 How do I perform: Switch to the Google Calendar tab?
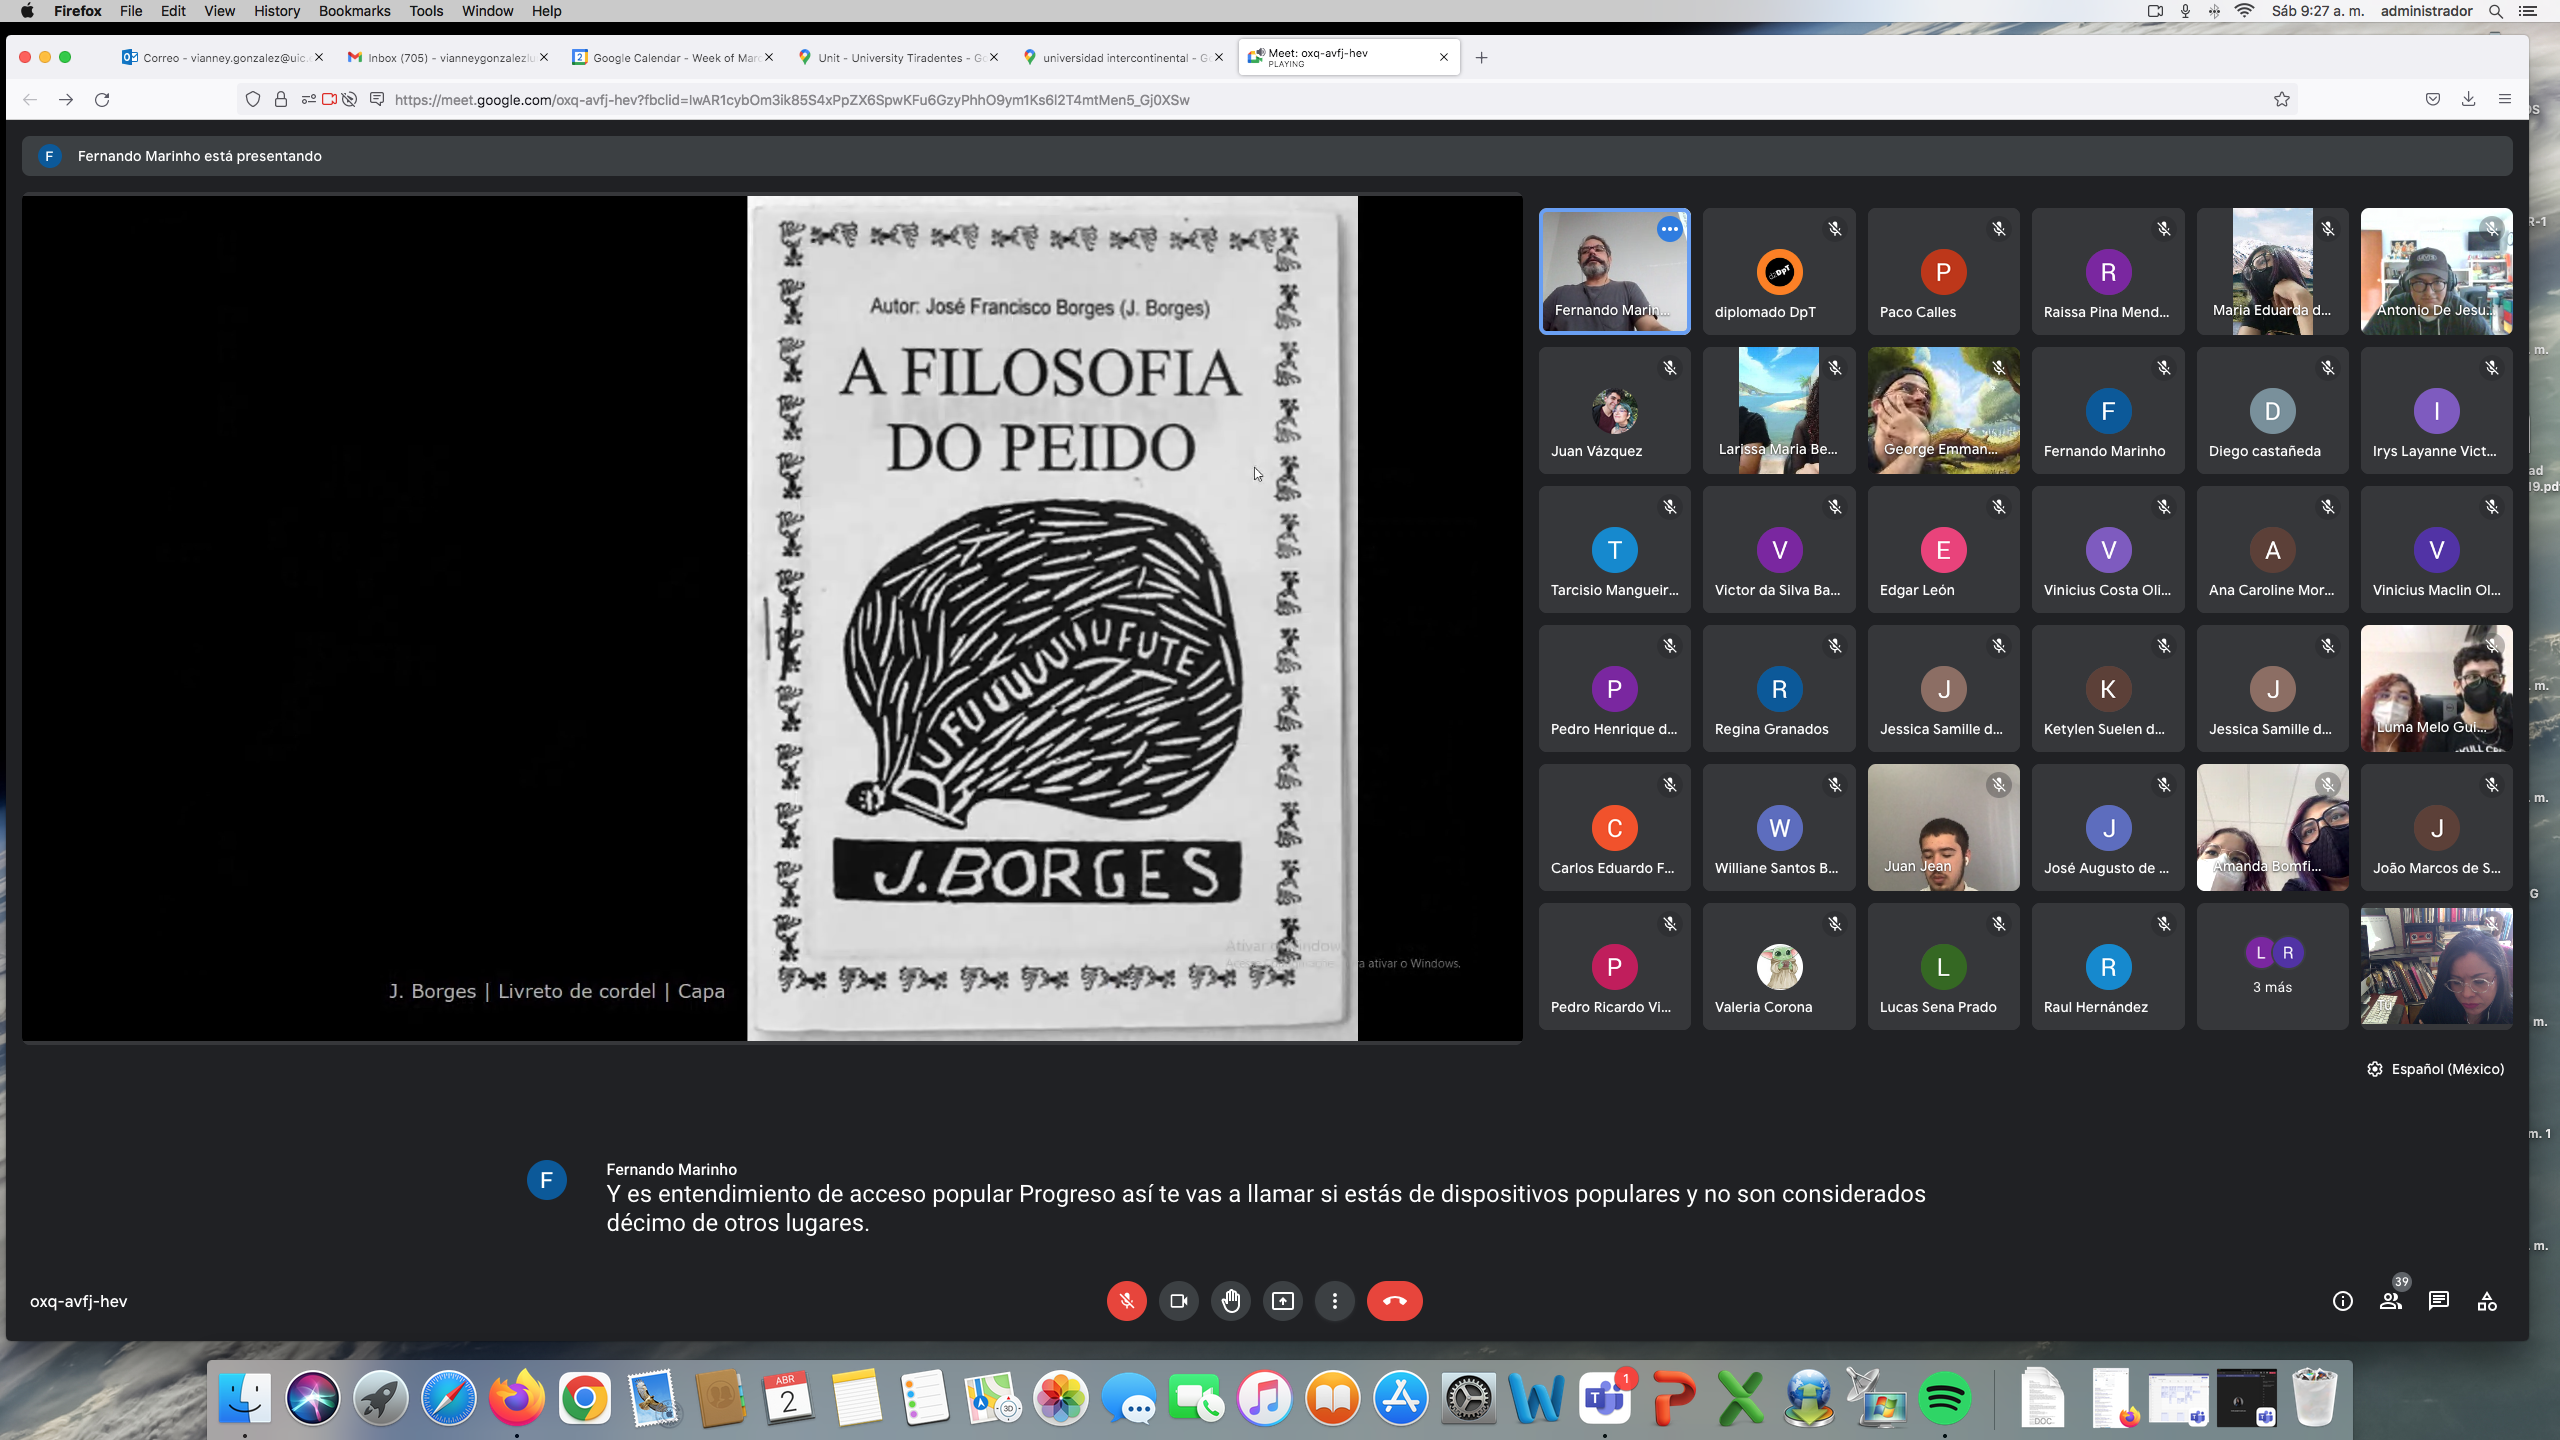(x=671, y=58)
